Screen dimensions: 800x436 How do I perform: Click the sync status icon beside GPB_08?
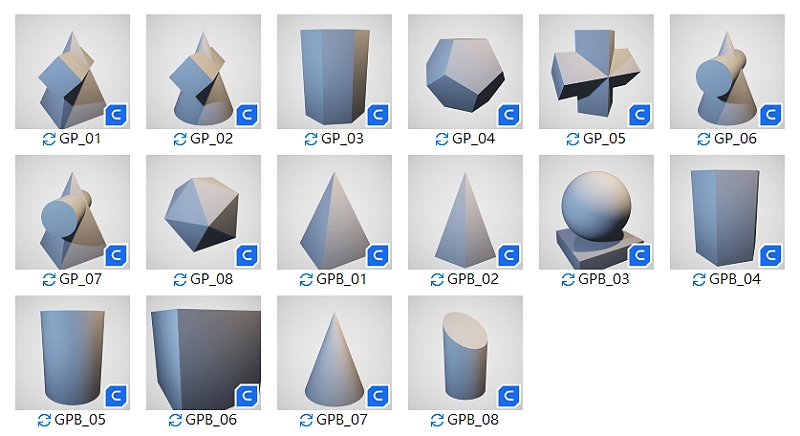437,420
